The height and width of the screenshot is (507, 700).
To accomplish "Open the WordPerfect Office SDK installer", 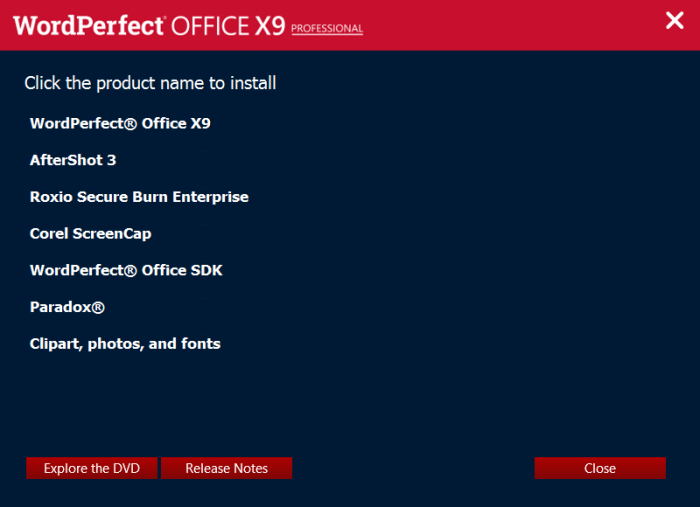I will click(126, 270).
